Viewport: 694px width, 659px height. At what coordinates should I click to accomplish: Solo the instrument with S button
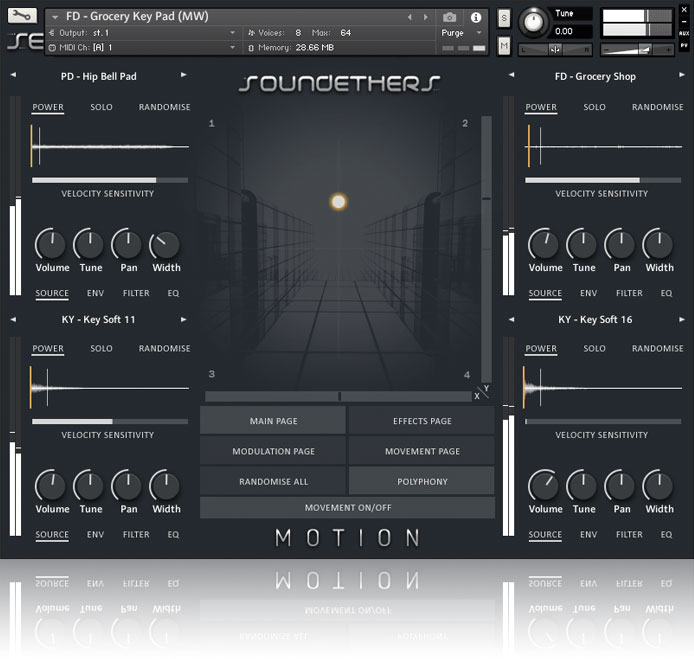(504, 19)
